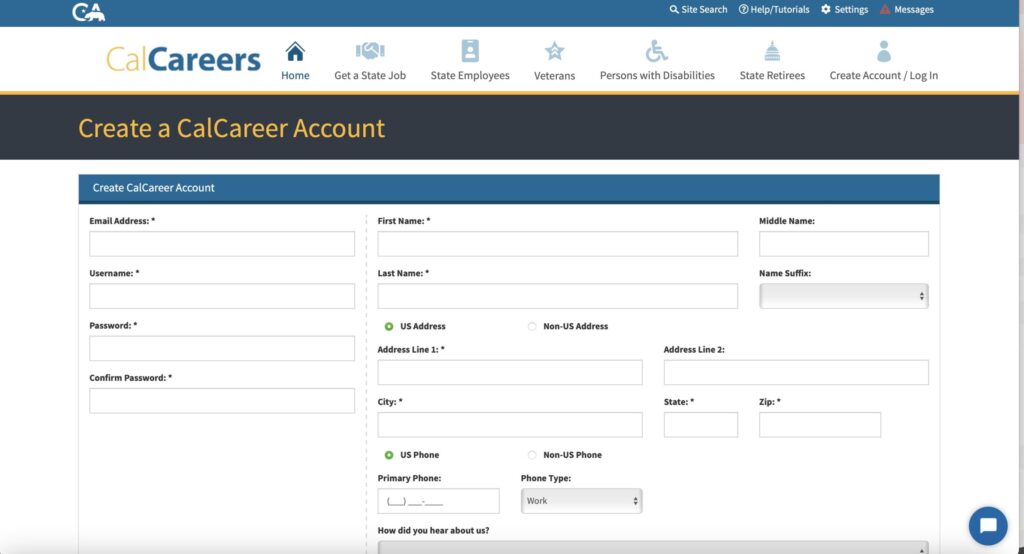Click the Site Search magnifier icon
Screen dimensions: 1024x554
[x=674, y=9]
